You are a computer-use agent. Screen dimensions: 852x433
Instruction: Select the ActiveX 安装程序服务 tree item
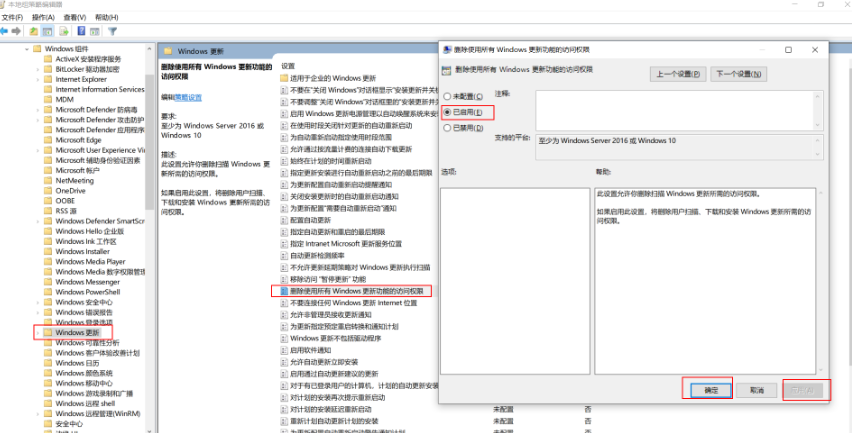point(88,59)
